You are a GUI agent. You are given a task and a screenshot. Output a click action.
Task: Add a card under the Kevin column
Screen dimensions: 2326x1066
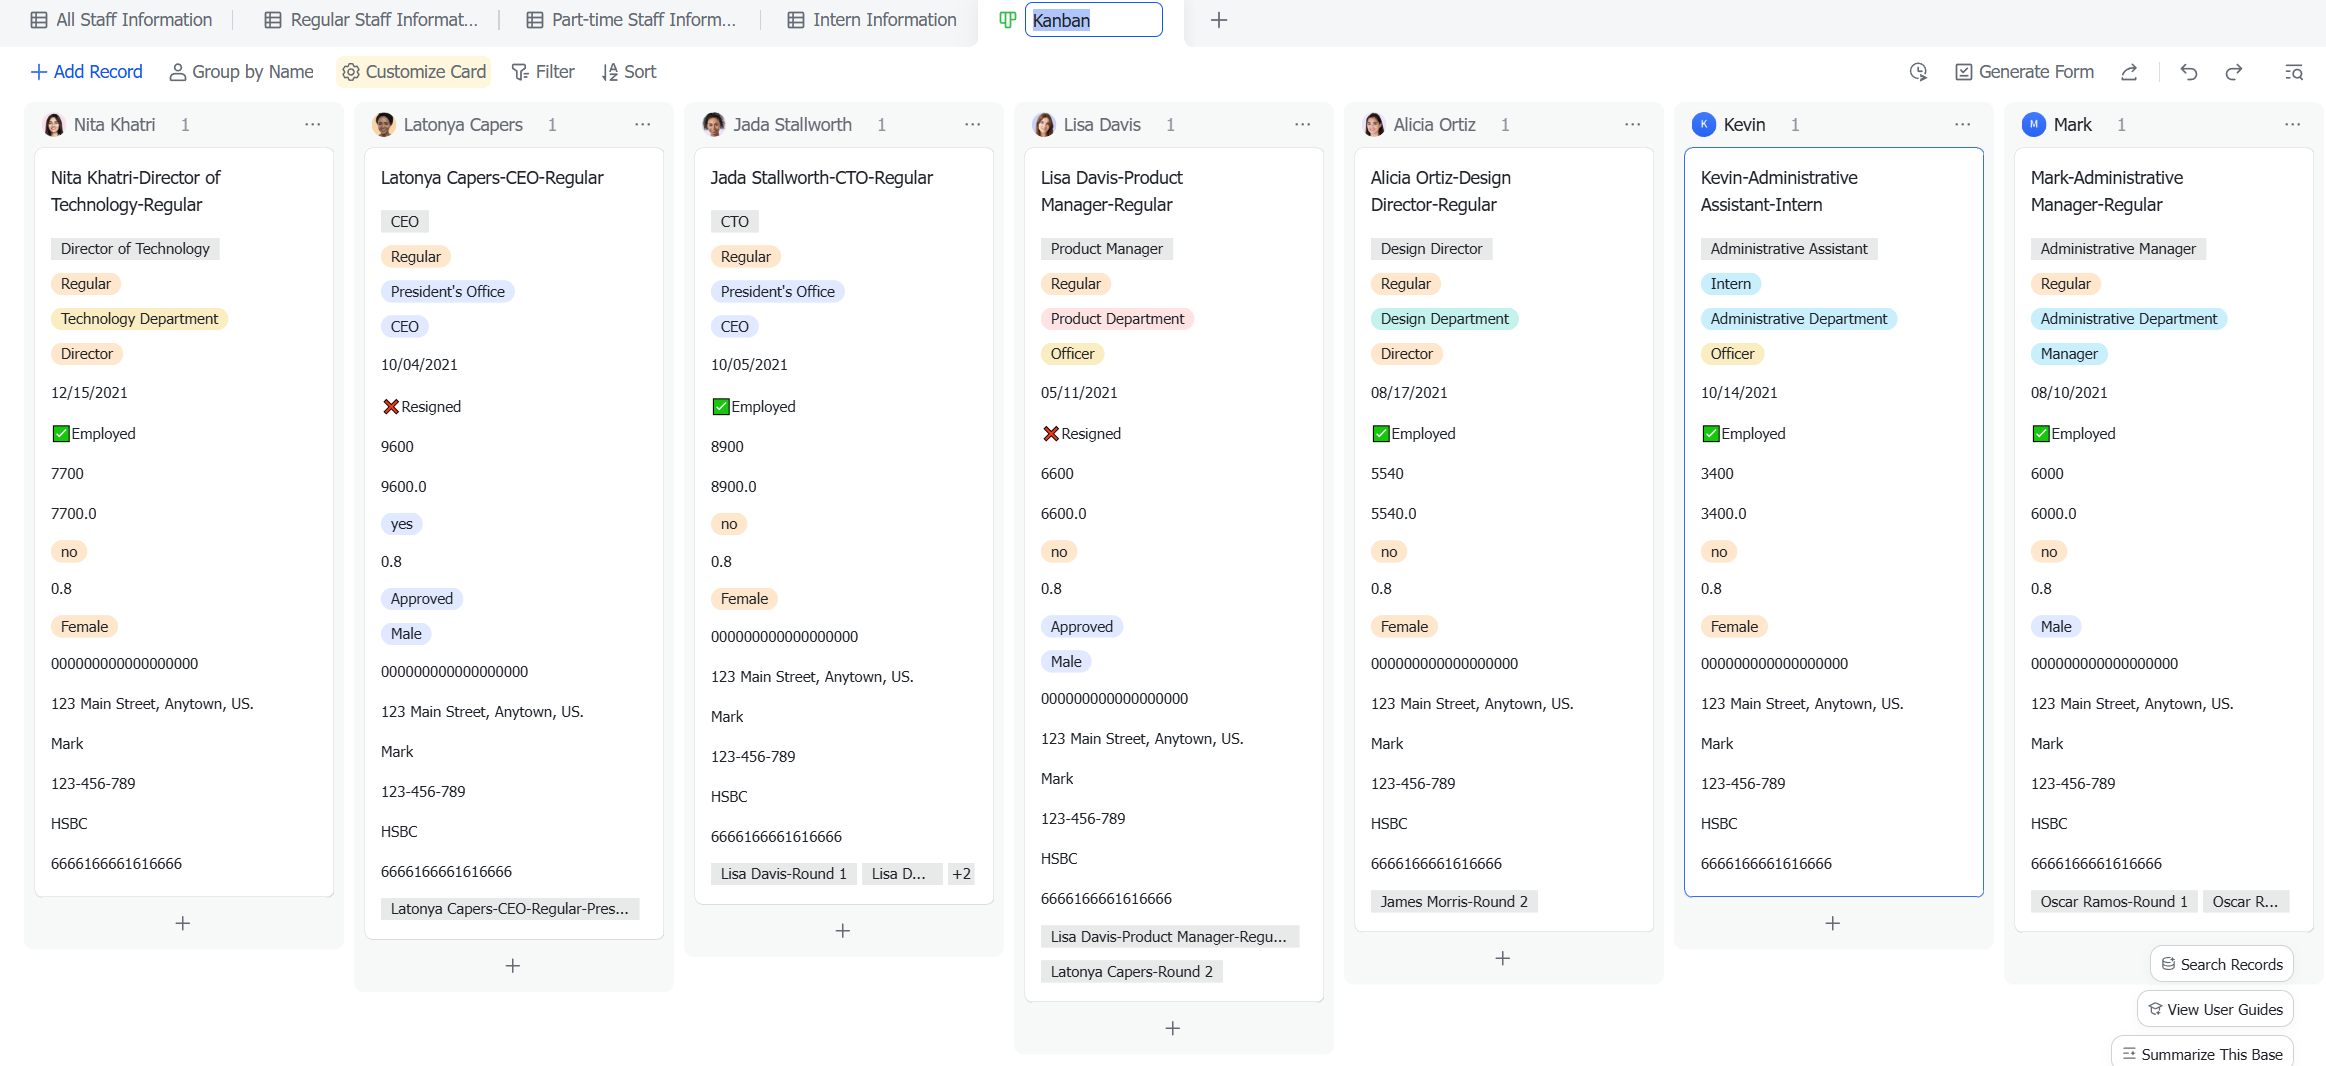(x=1833, y=923)
